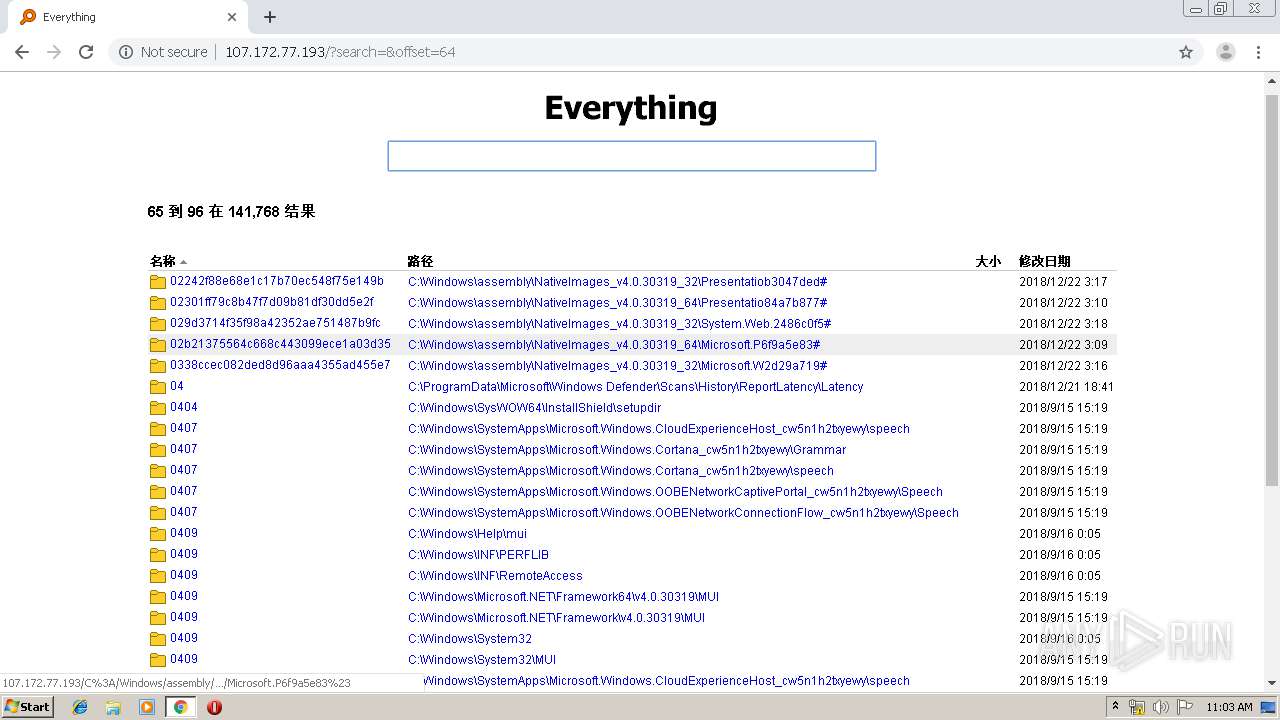1280x720 pixels.
Task: Open path C:\Windows\INF\RemoteAccess
Action: [495, 576]
